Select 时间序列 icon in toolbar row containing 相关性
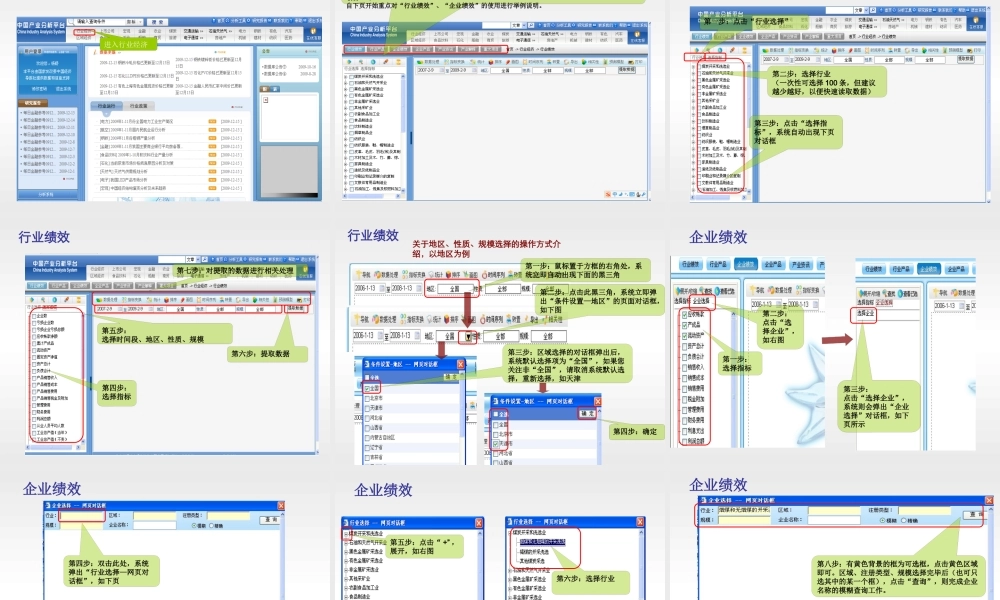The image size is (1000, 600). click(494, 319)
